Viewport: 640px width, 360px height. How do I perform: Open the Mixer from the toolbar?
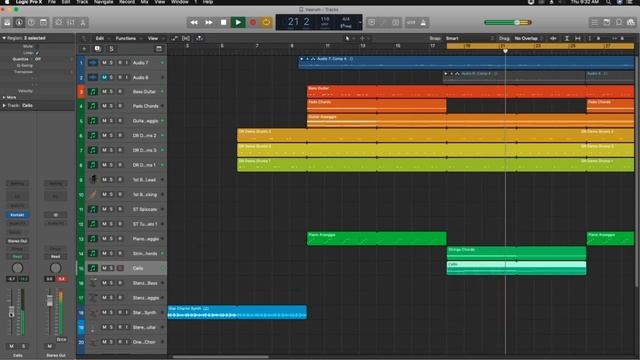[71, 22]
